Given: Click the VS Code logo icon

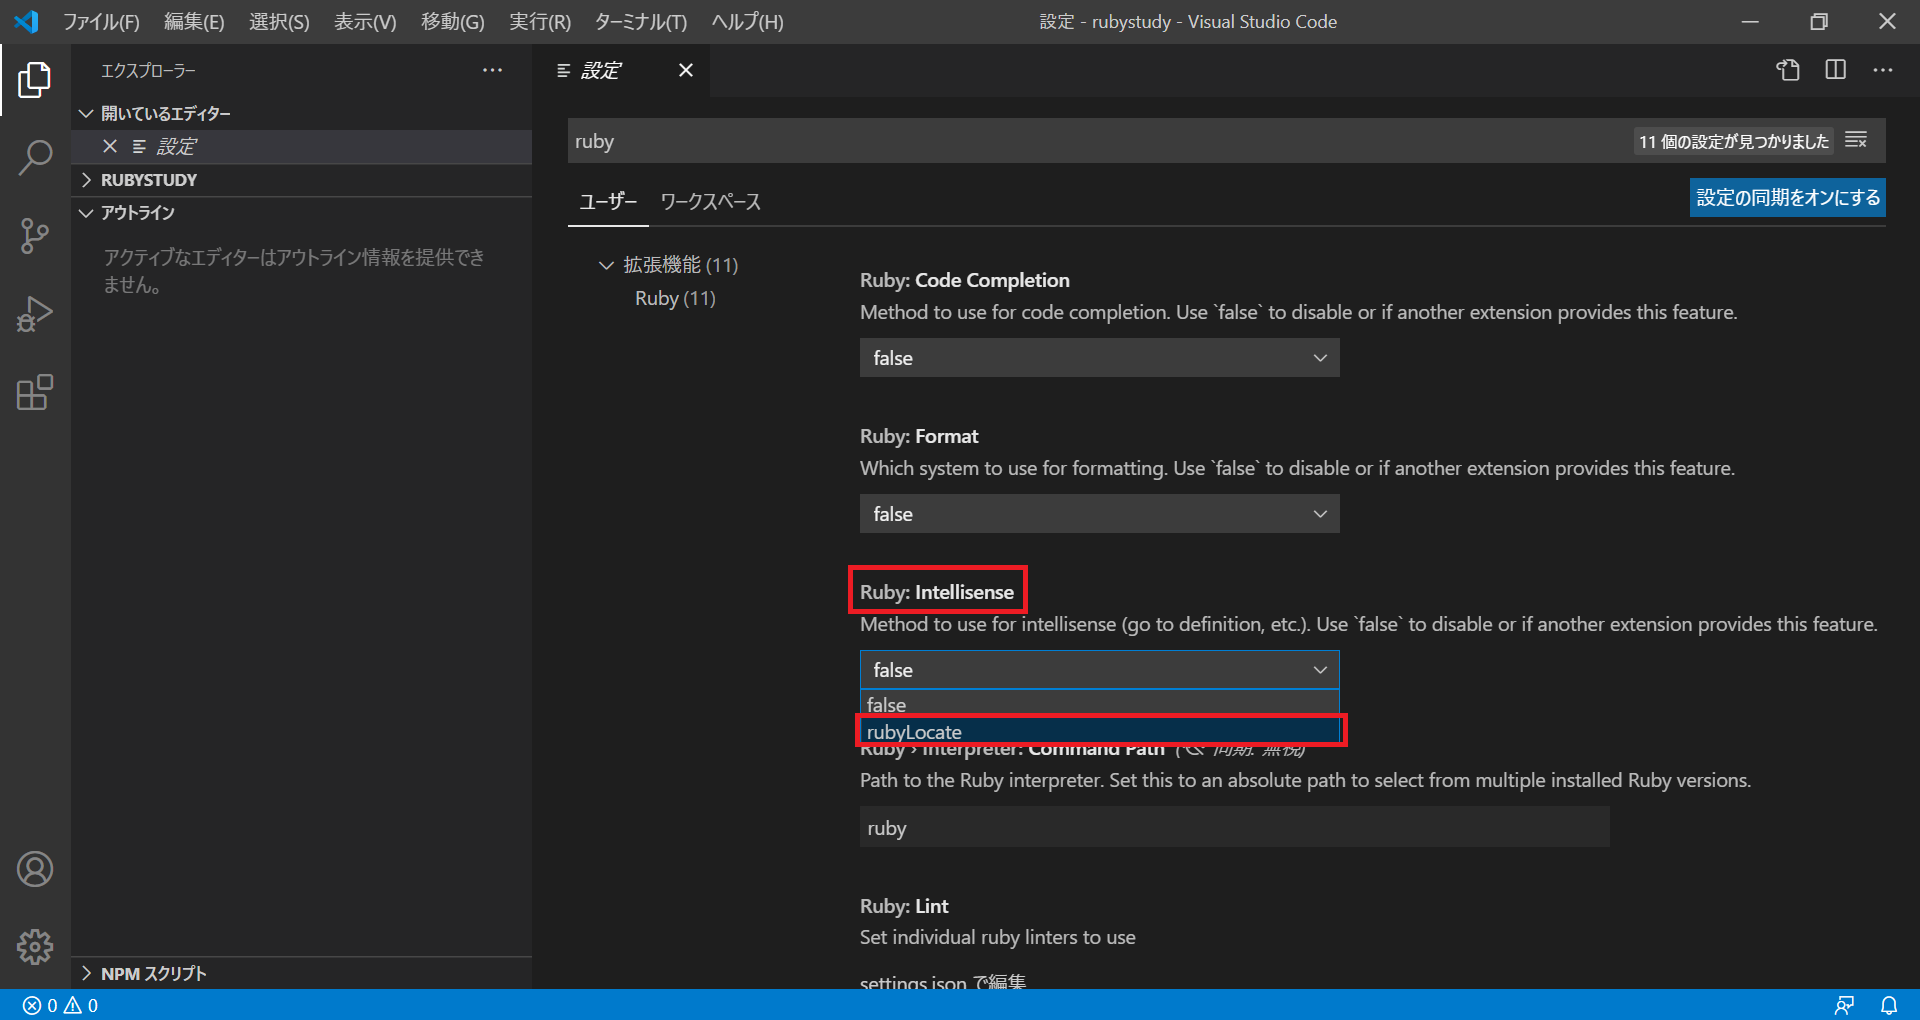Looking at the screenshot, I should pyautogui.click(x=27, y=21).
